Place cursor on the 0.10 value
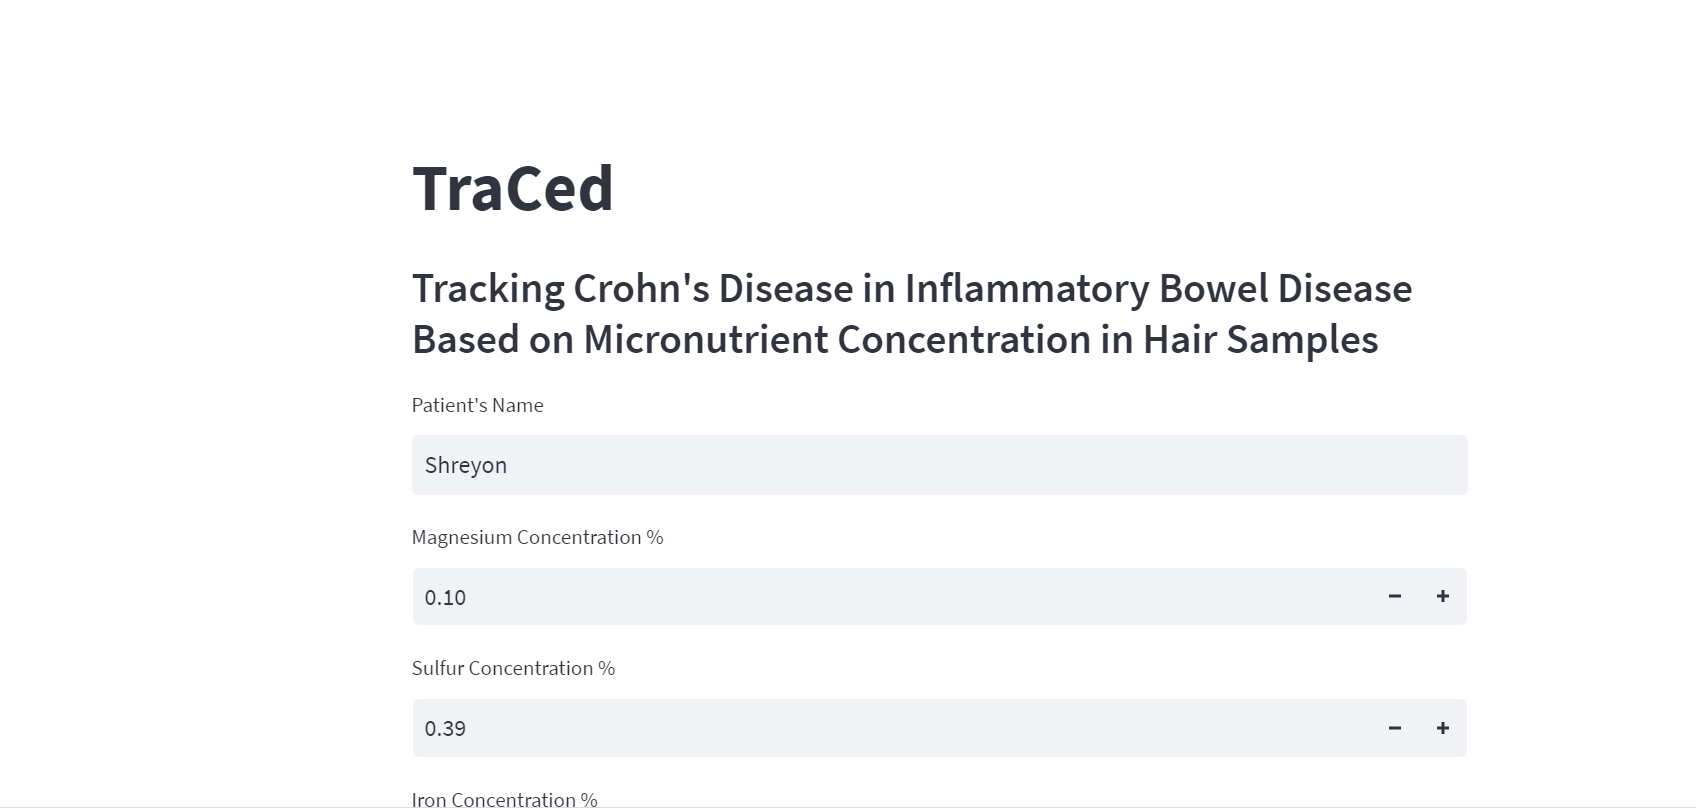This screenshot has width=1696, height=808. tap(445, 597)
